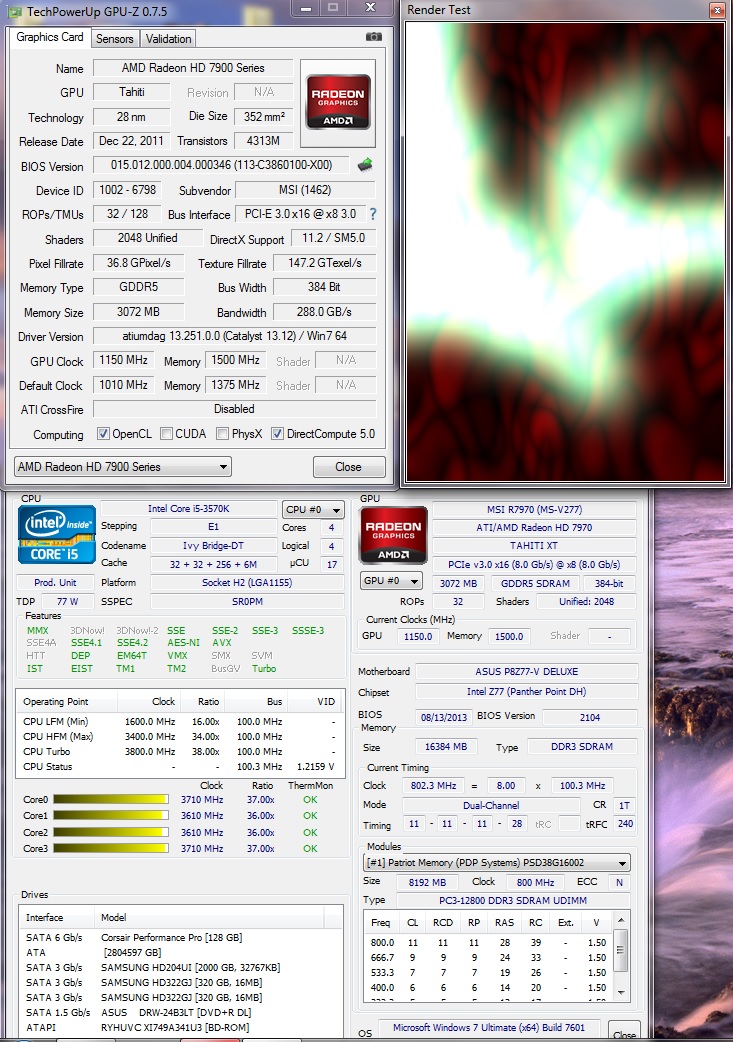733x1042 pixels.
Task: Switch to the Sensors tab
Action: 114,39
